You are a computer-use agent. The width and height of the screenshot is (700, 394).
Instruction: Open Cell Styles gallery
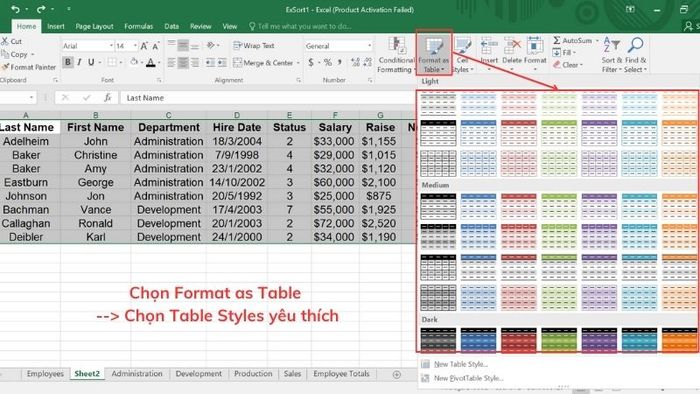[x=462, y=54]
